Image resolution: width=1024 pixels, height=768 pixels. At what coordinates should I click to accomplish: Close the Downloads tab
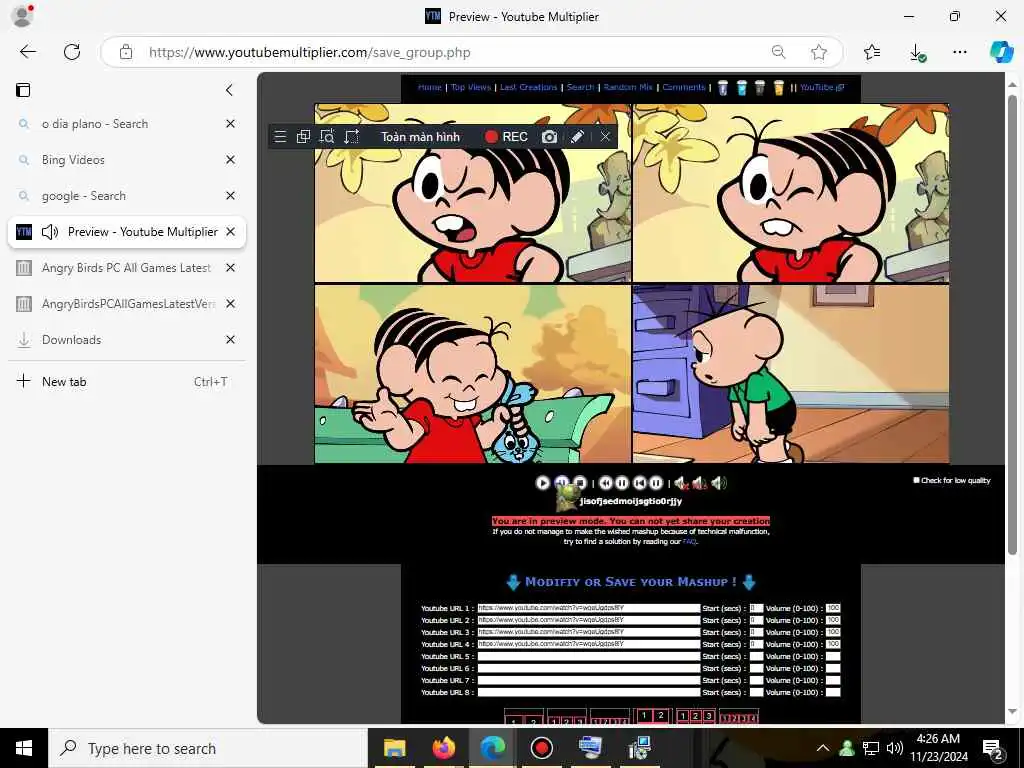231,340
